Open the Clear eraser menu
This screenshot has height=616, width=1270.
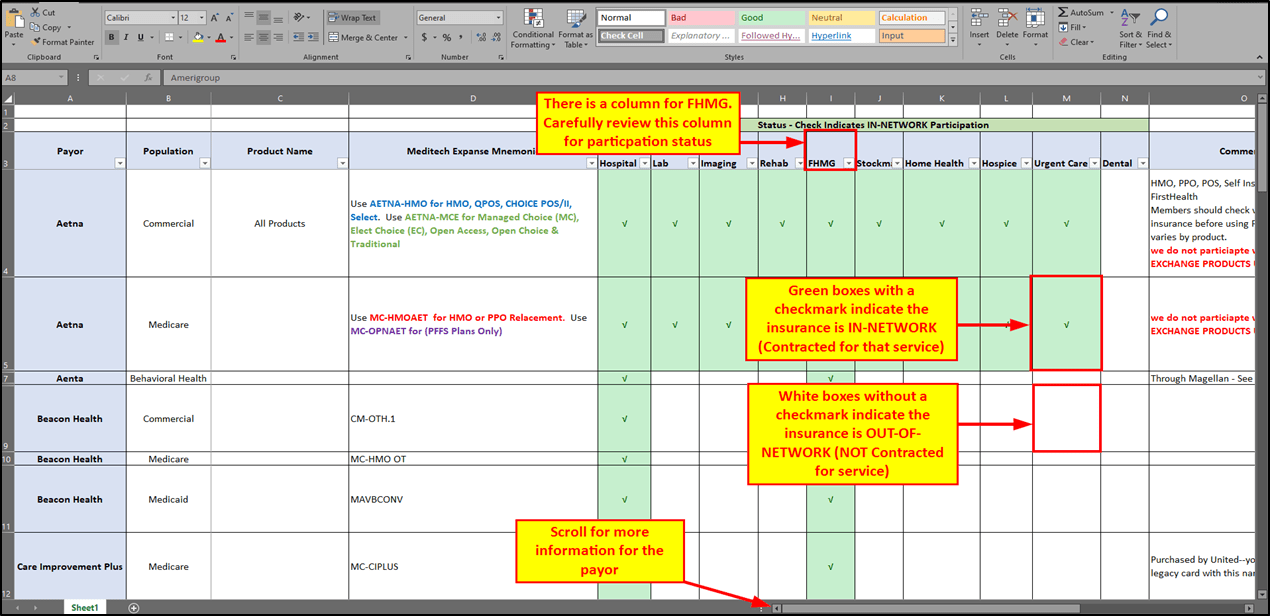(x=1078, y=42)
